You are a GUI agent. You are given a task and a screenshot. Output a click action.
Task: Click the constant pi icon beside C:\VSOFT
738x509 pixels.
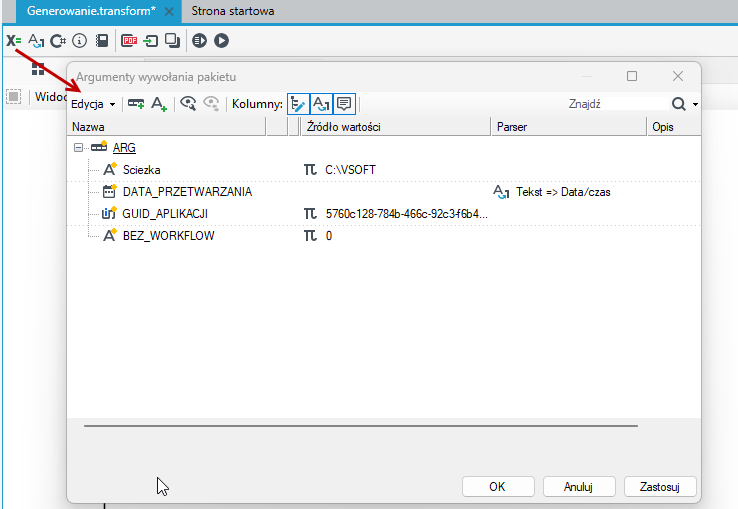(310, 170)
